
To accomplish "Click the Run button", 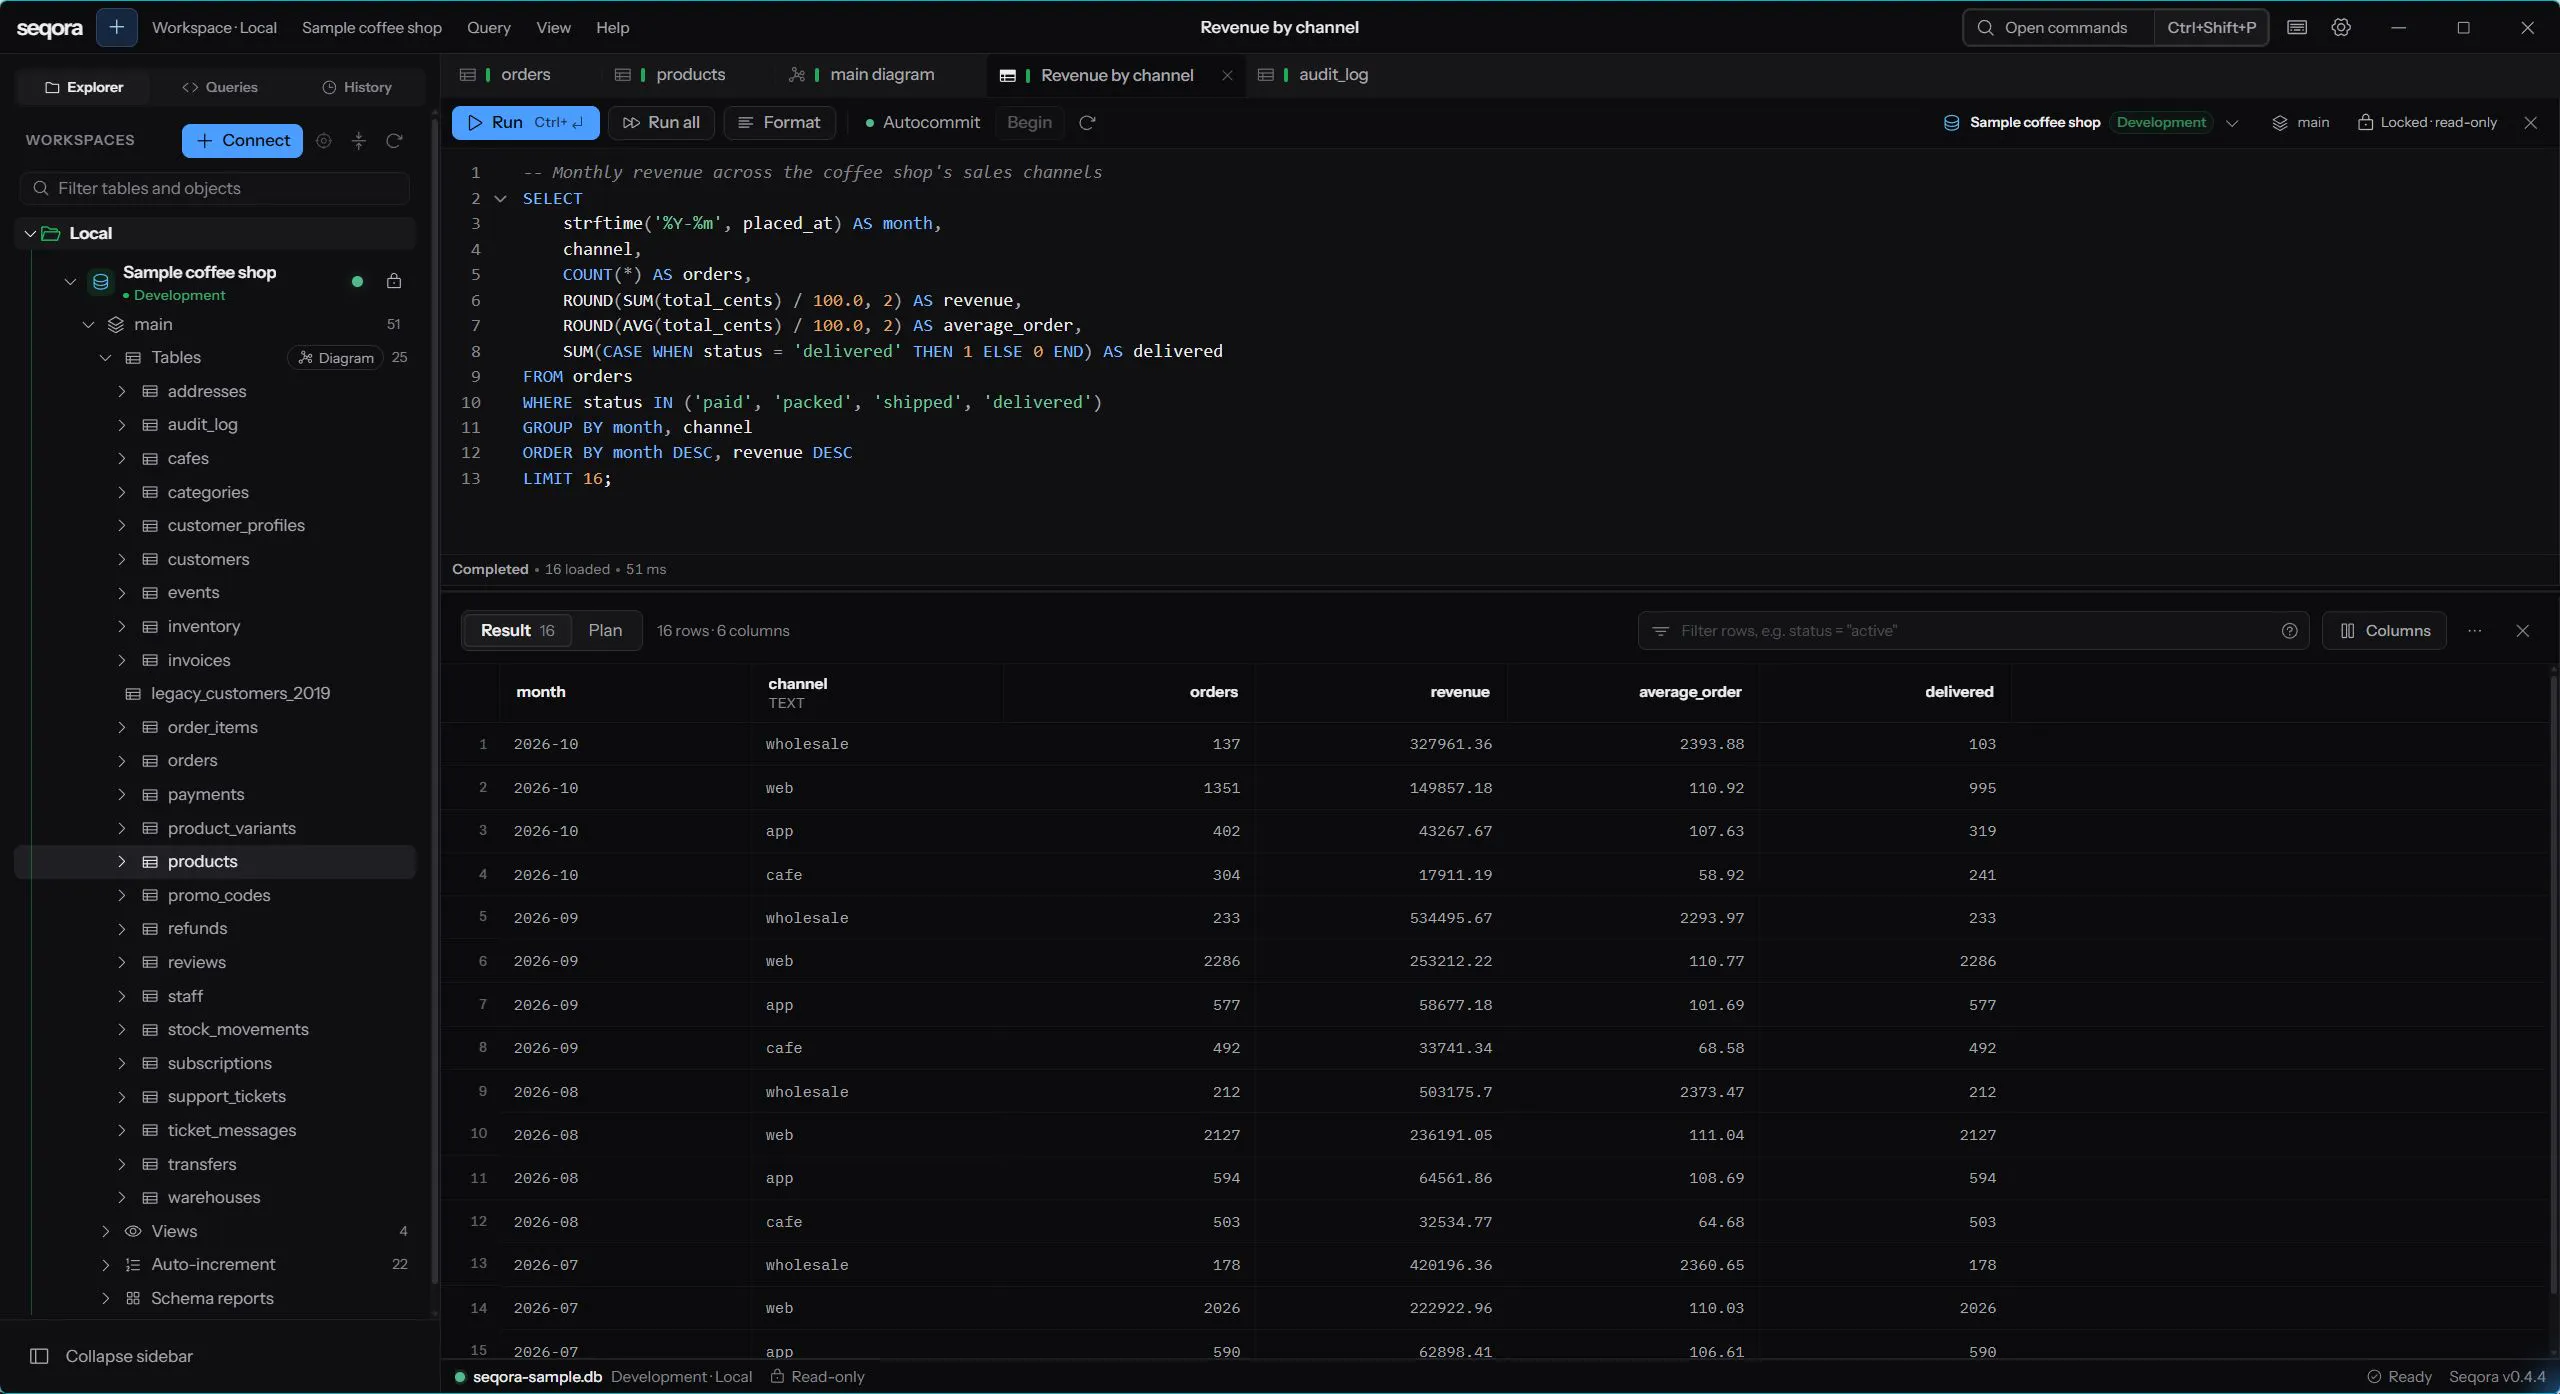I will click(525, 122).
